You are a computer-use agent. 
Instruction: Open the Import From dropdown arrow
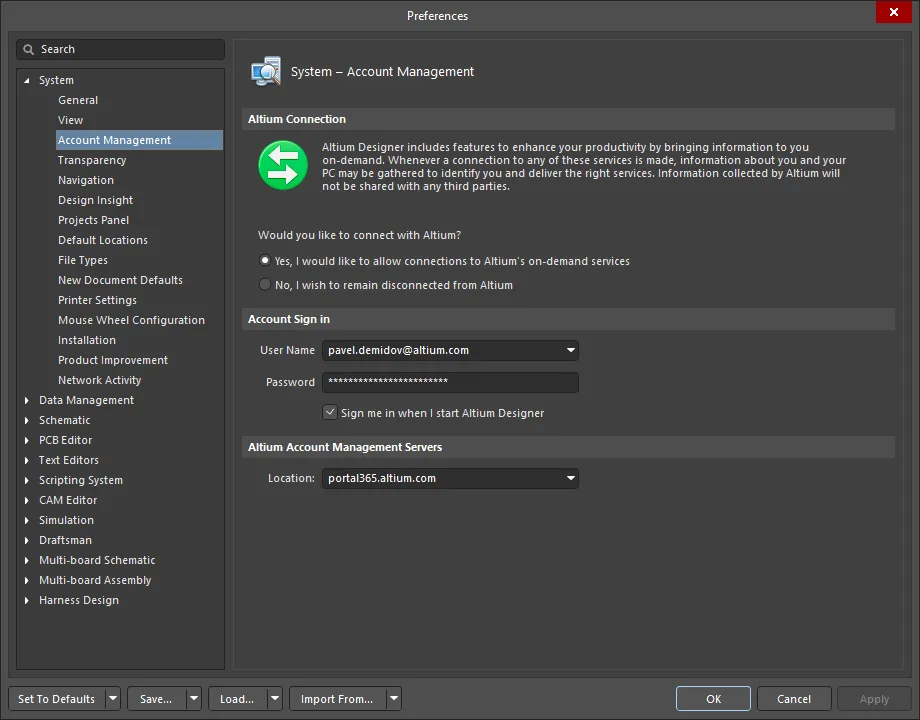(x=394, y=699)
